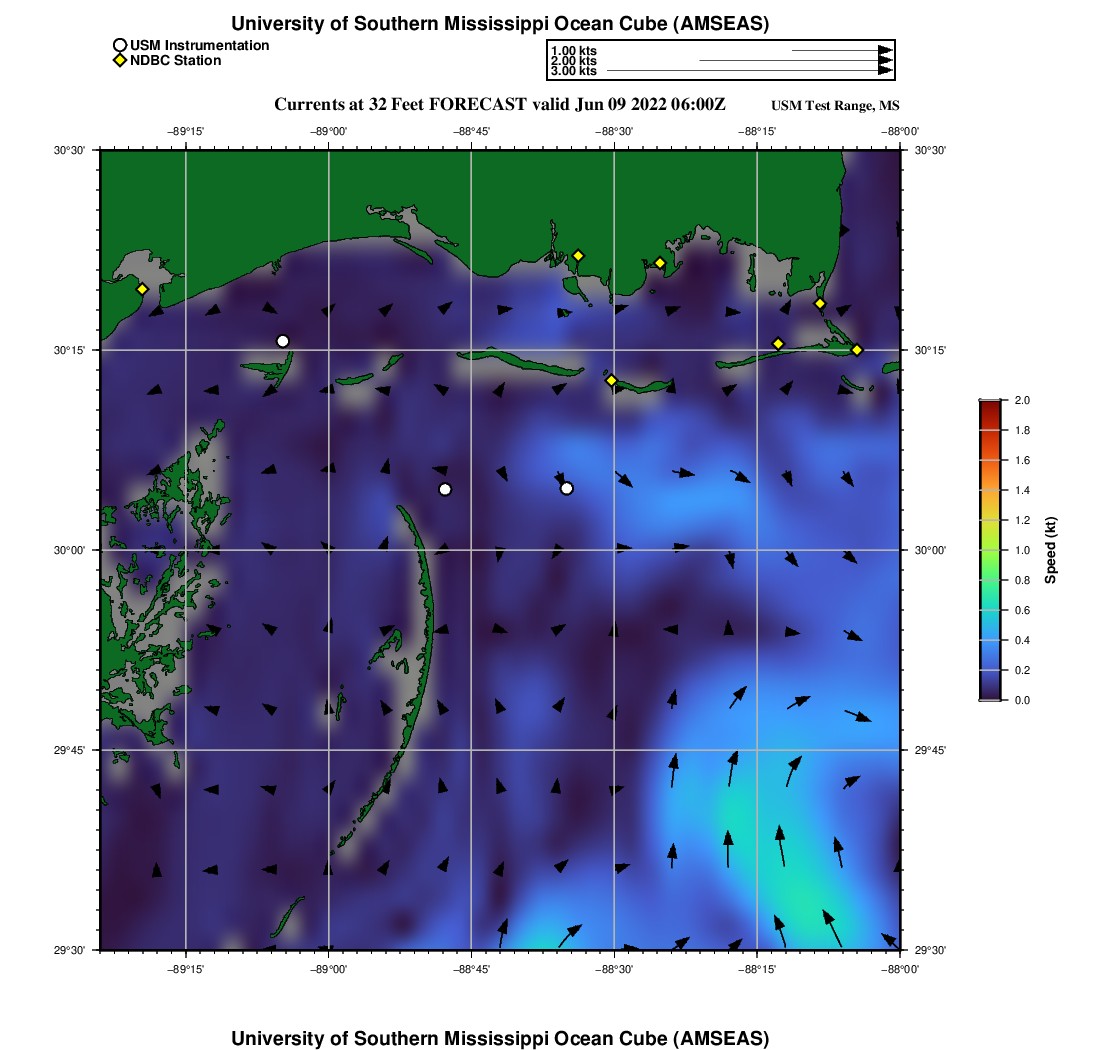Click the right-axis '29°45'' latitude label

[x=930, y=750]
